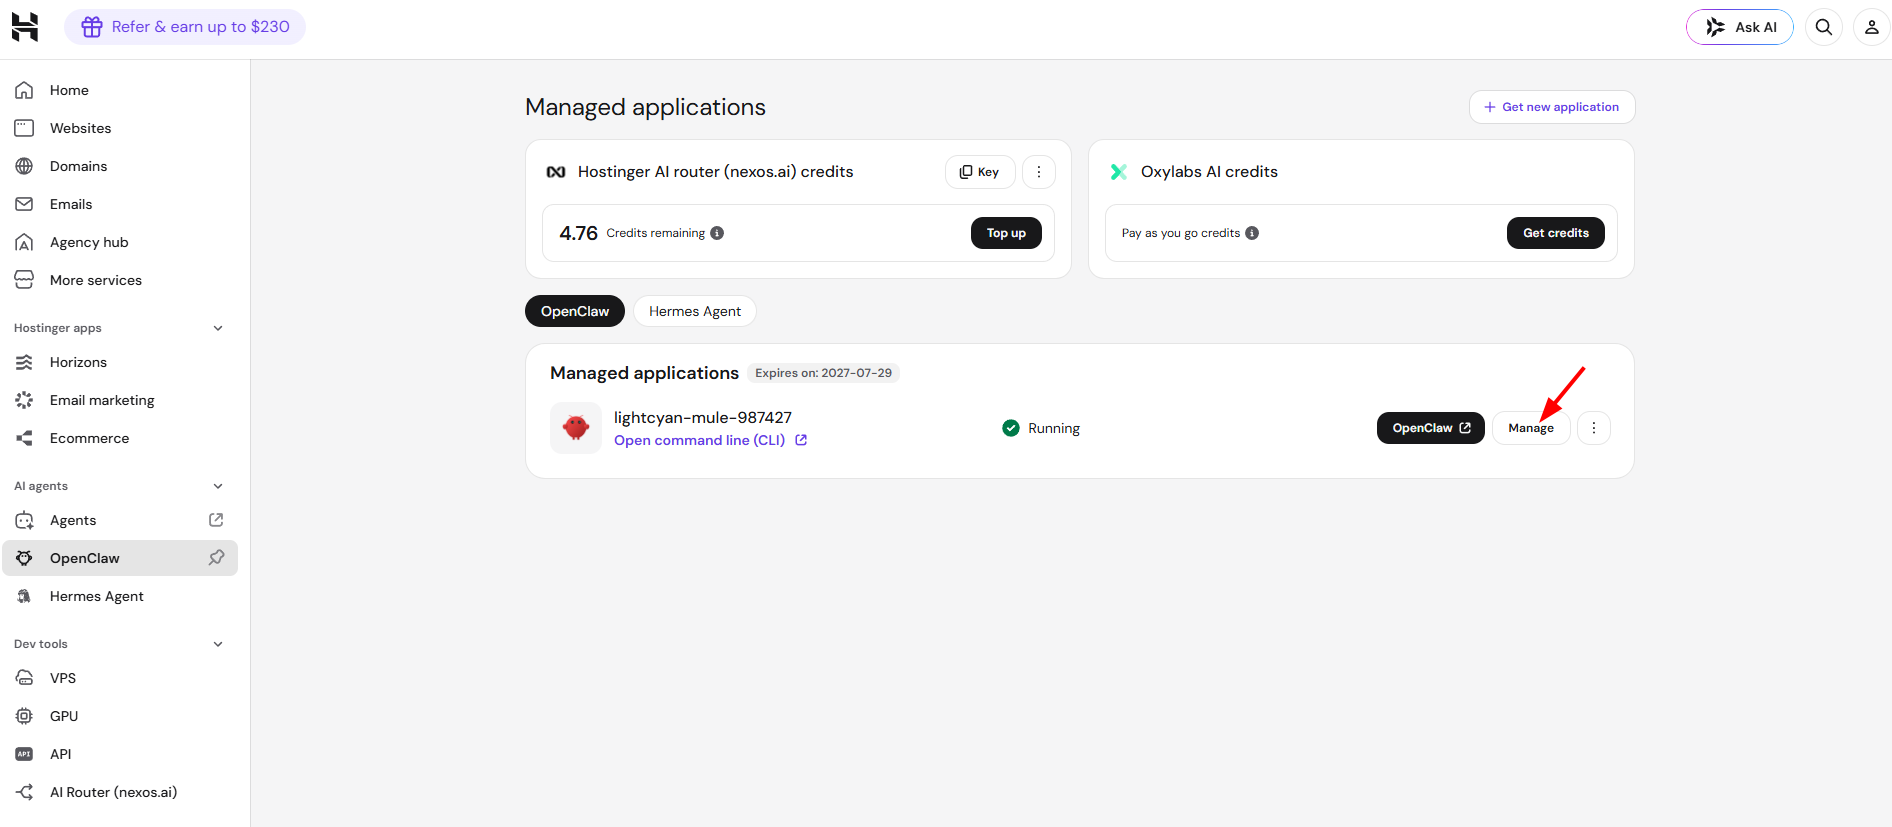
Task: Open API in the sidebar
Action: [x=120, y=754]
